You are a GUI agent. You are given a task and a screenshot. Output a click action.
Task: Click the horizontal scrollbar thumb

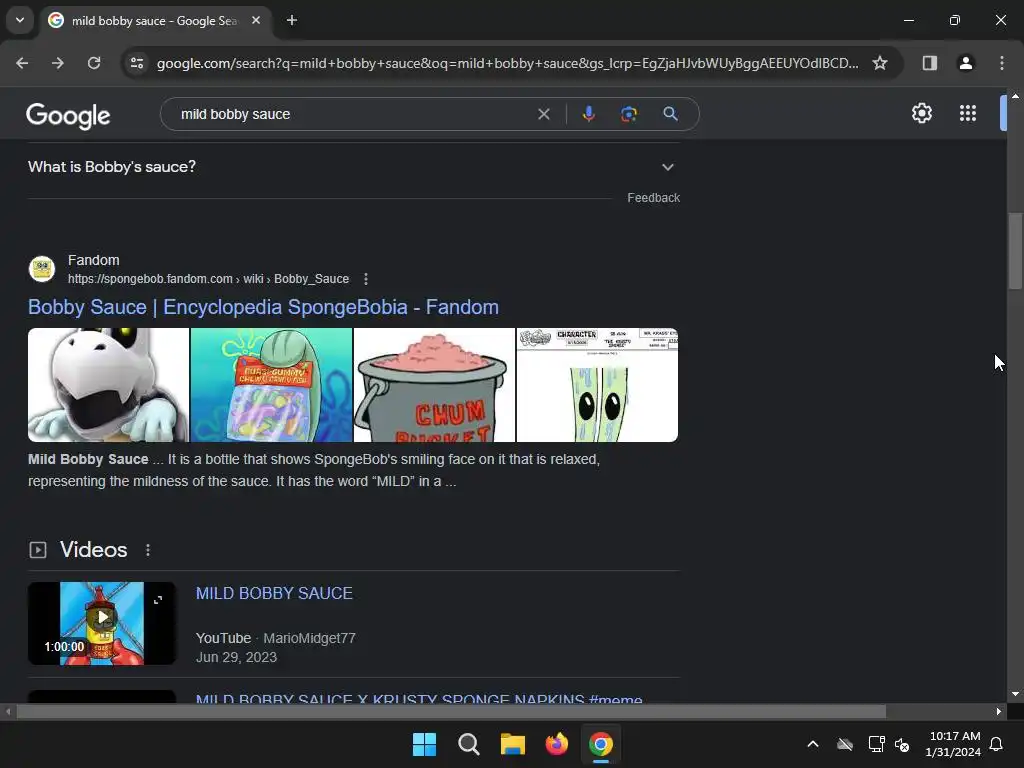[451, 711]
